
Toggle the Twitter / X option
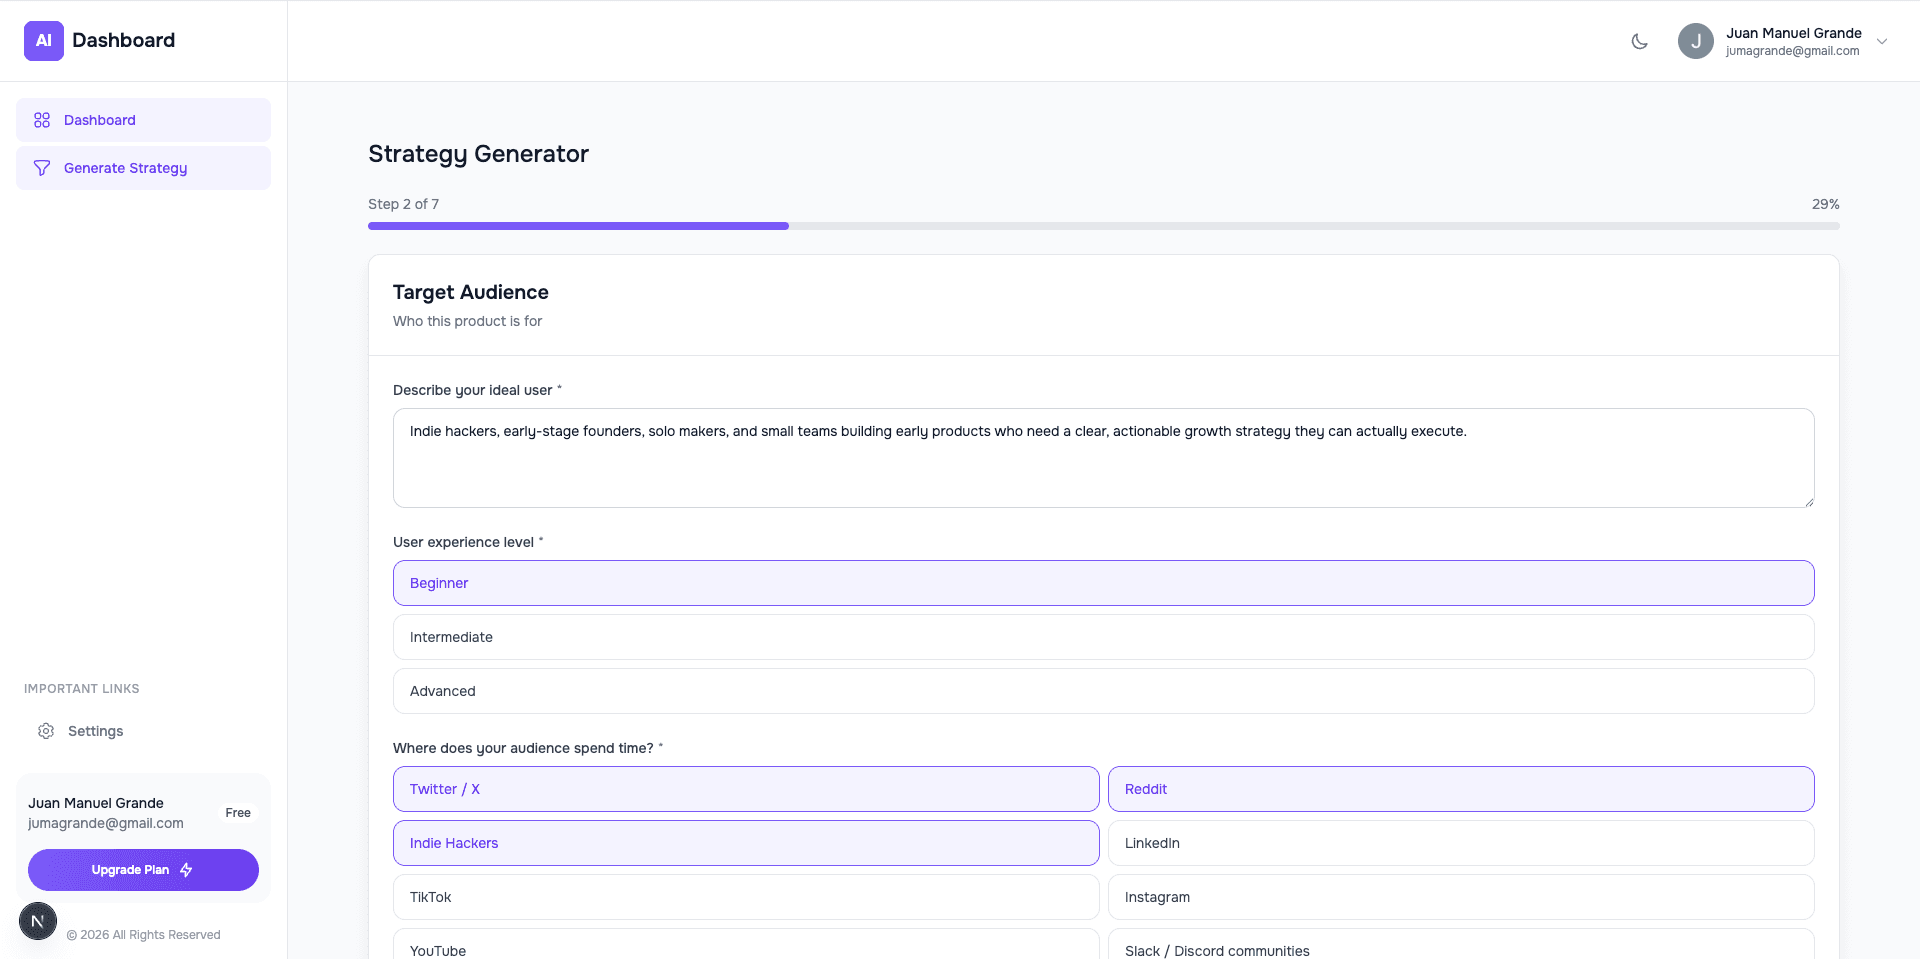point(746,789)
